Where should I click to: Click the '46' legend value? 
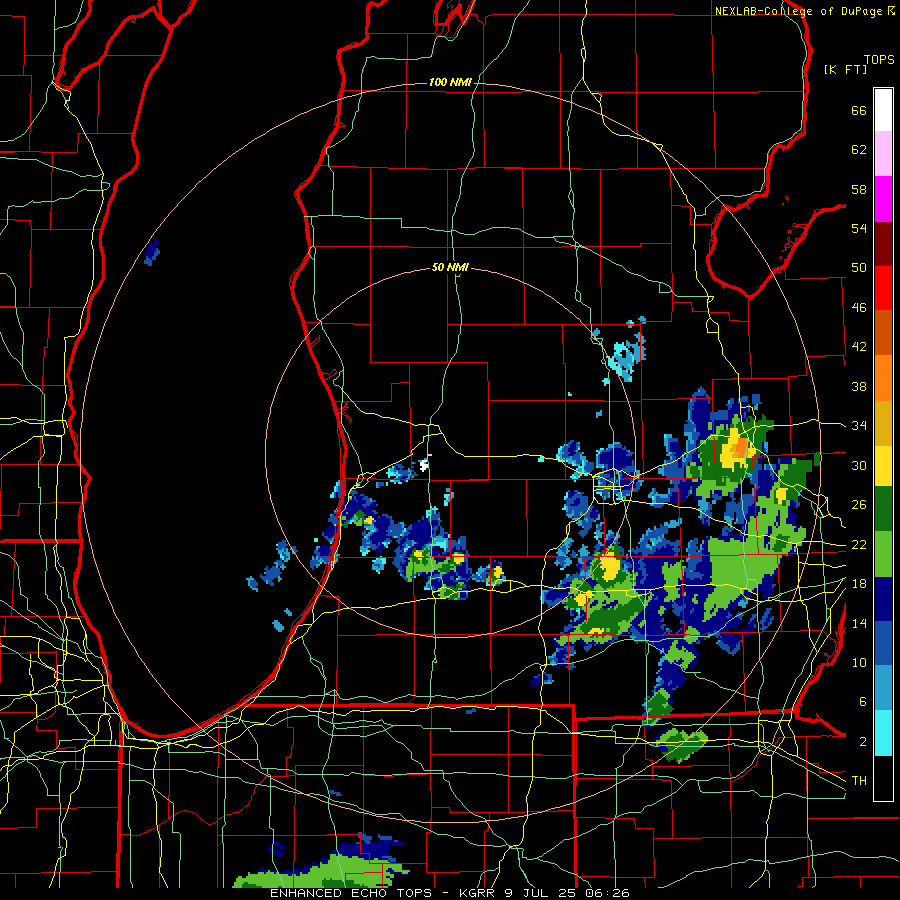coord(859,308)
